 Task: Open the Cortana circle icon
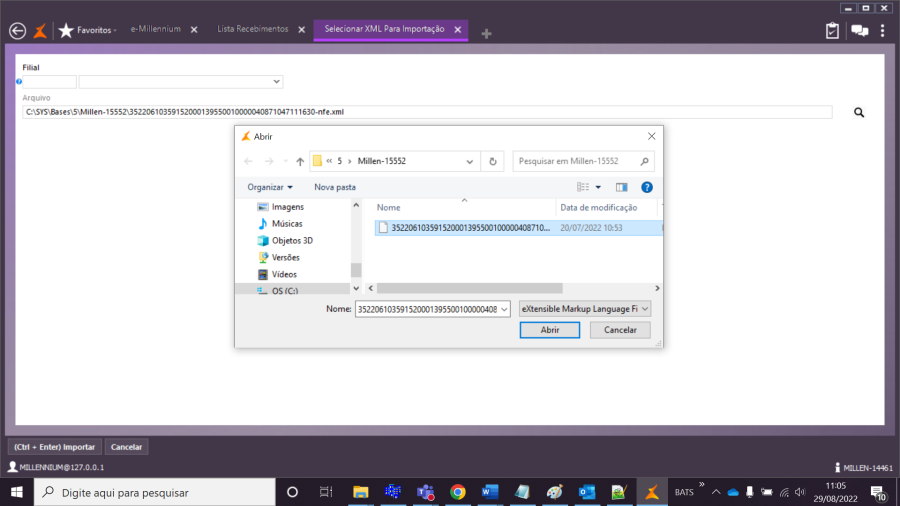pyautogui.click(x=292, y=492)
